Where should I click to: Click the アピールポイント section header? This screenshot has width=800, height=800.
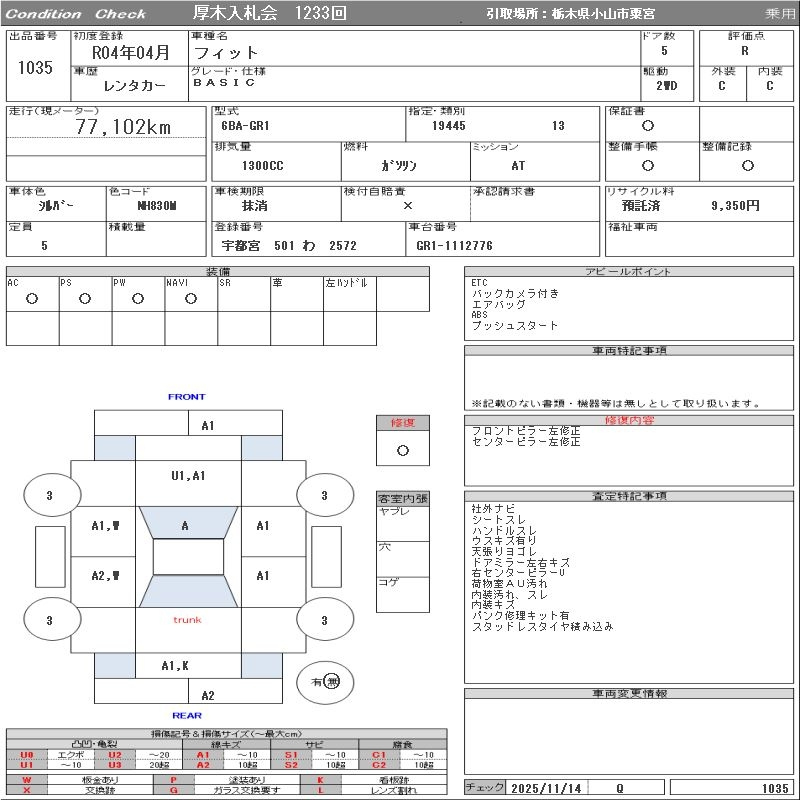[x=627, y=272]
